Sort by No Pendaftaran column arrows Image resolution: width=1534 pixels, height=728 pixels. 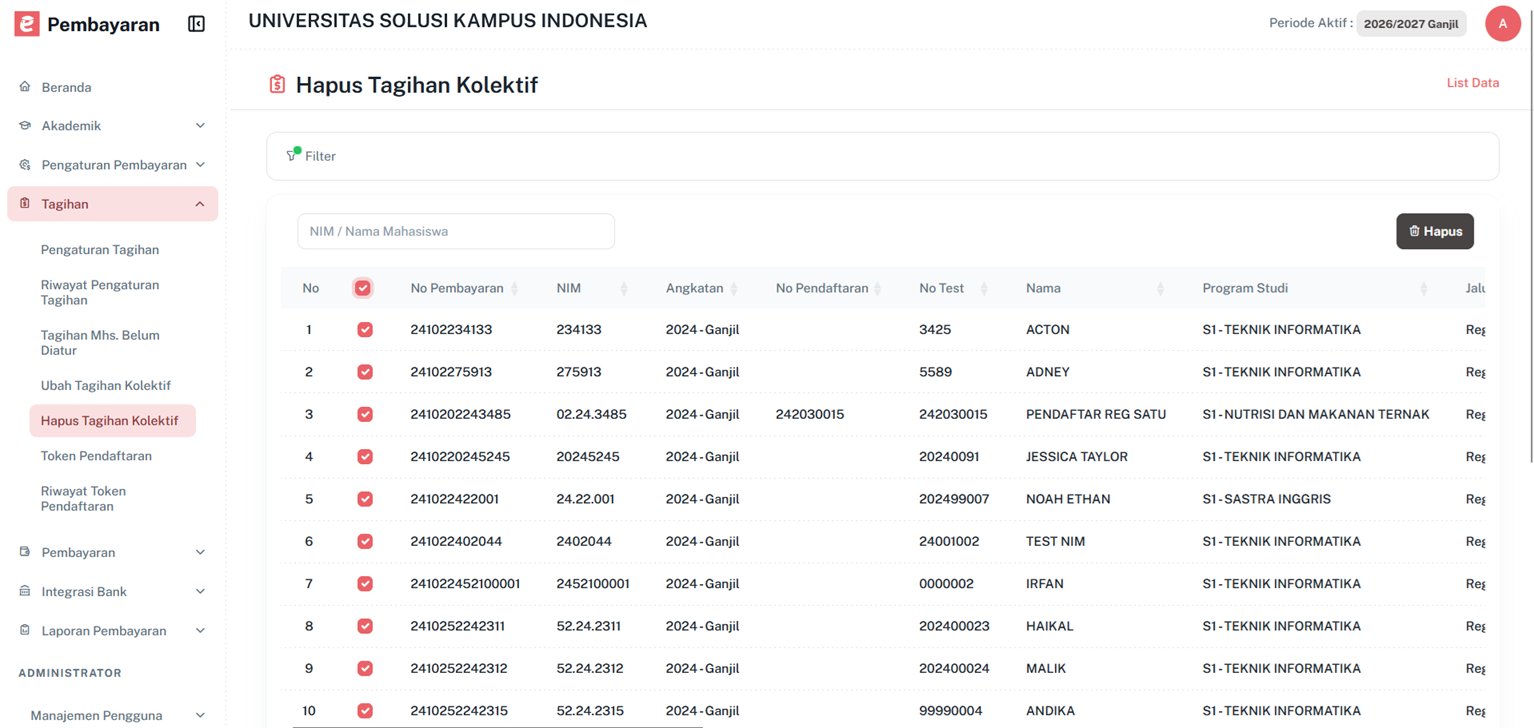878,289
